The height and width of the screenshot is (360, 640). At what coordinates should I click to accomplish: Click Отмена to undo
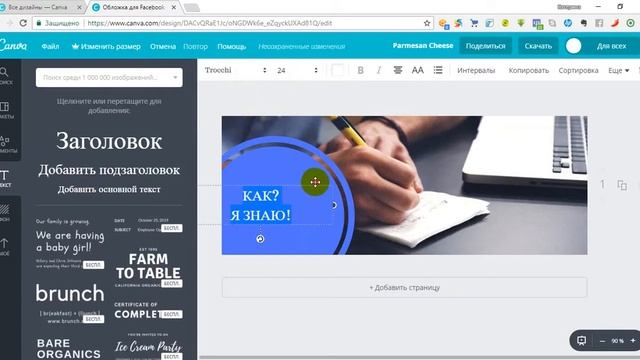click(x=163, y=47)
